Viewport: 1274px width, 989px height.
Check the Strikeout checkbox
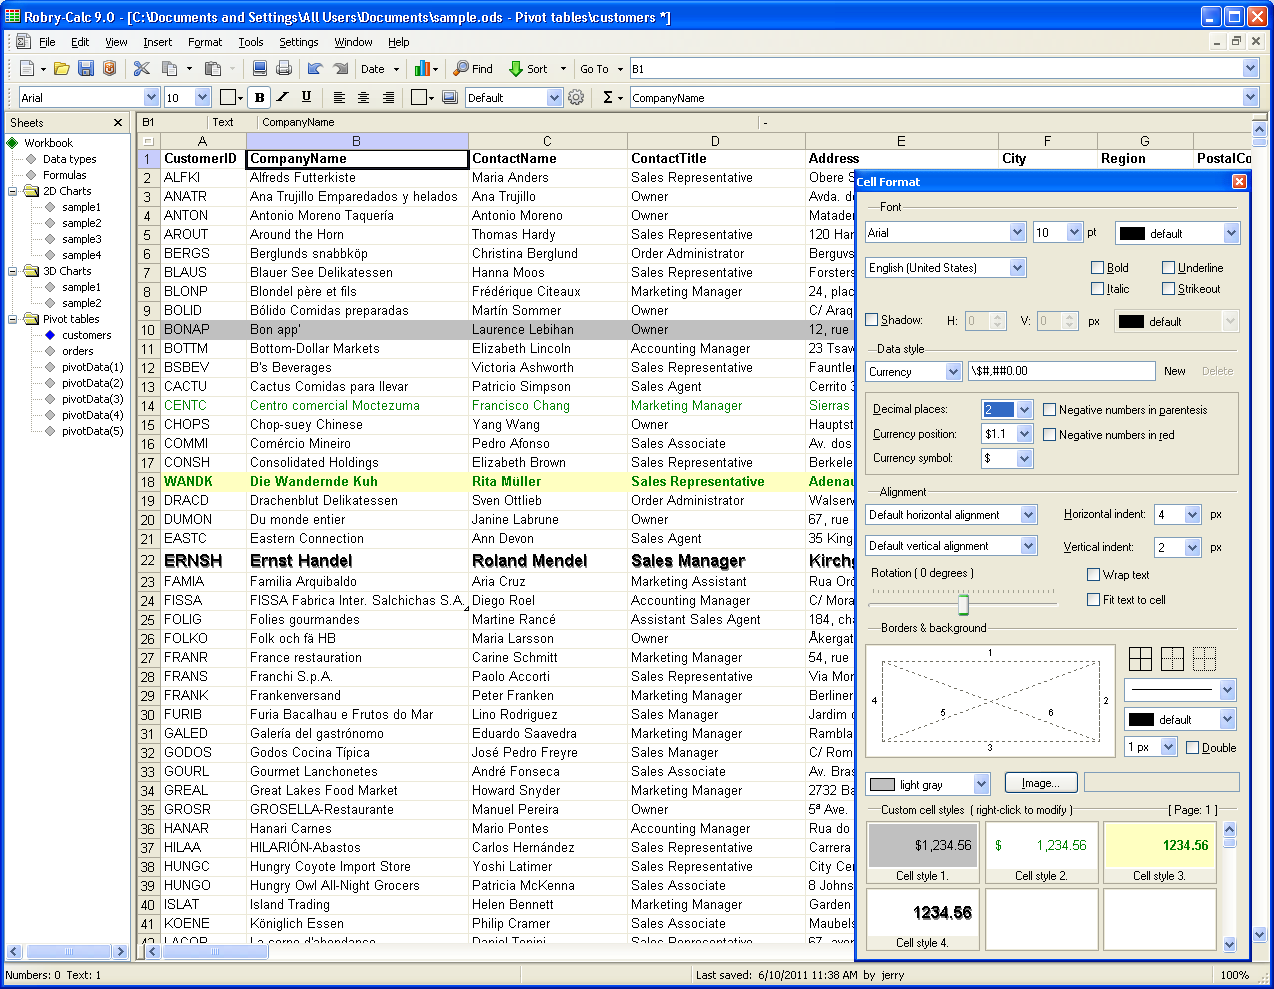(x=1168, y=289)
